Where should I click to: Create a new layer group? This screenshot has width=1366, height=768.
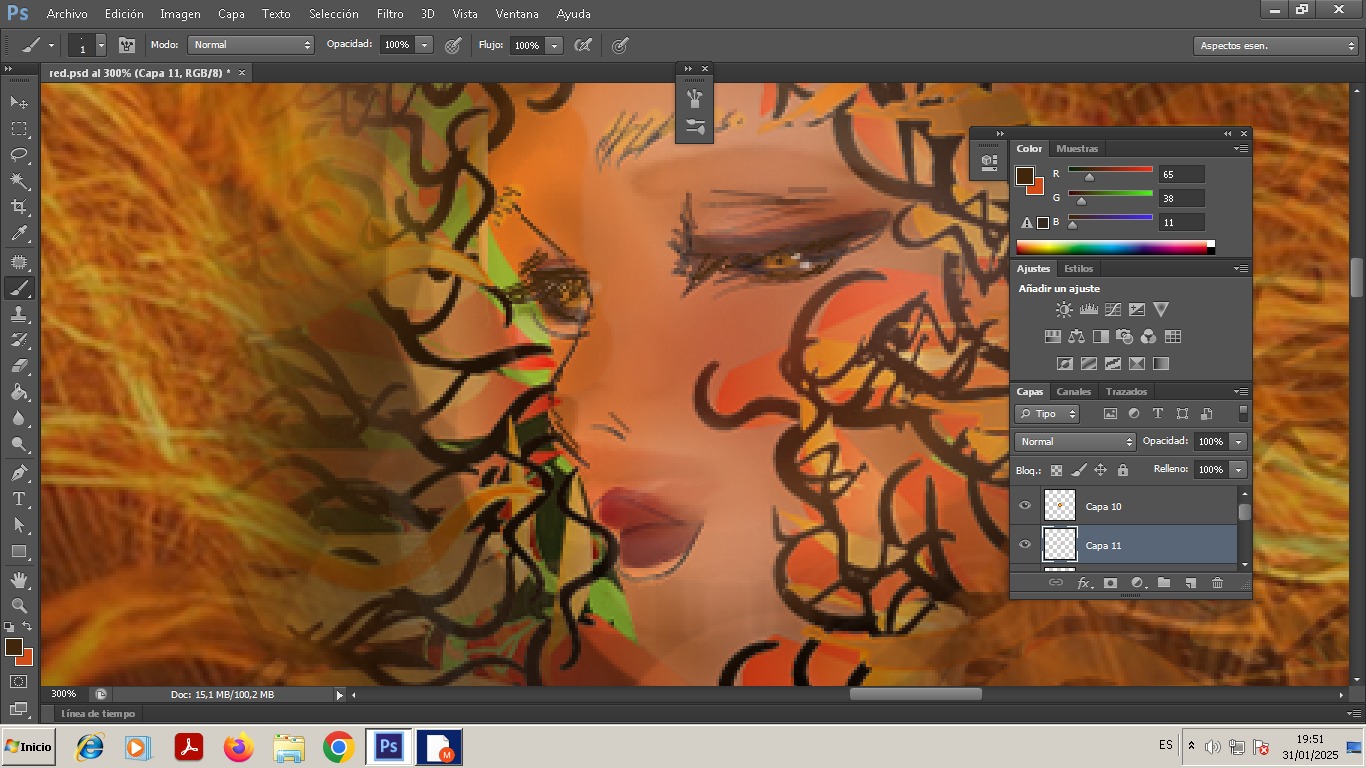pyautogui.click(x=1164, y=583)
